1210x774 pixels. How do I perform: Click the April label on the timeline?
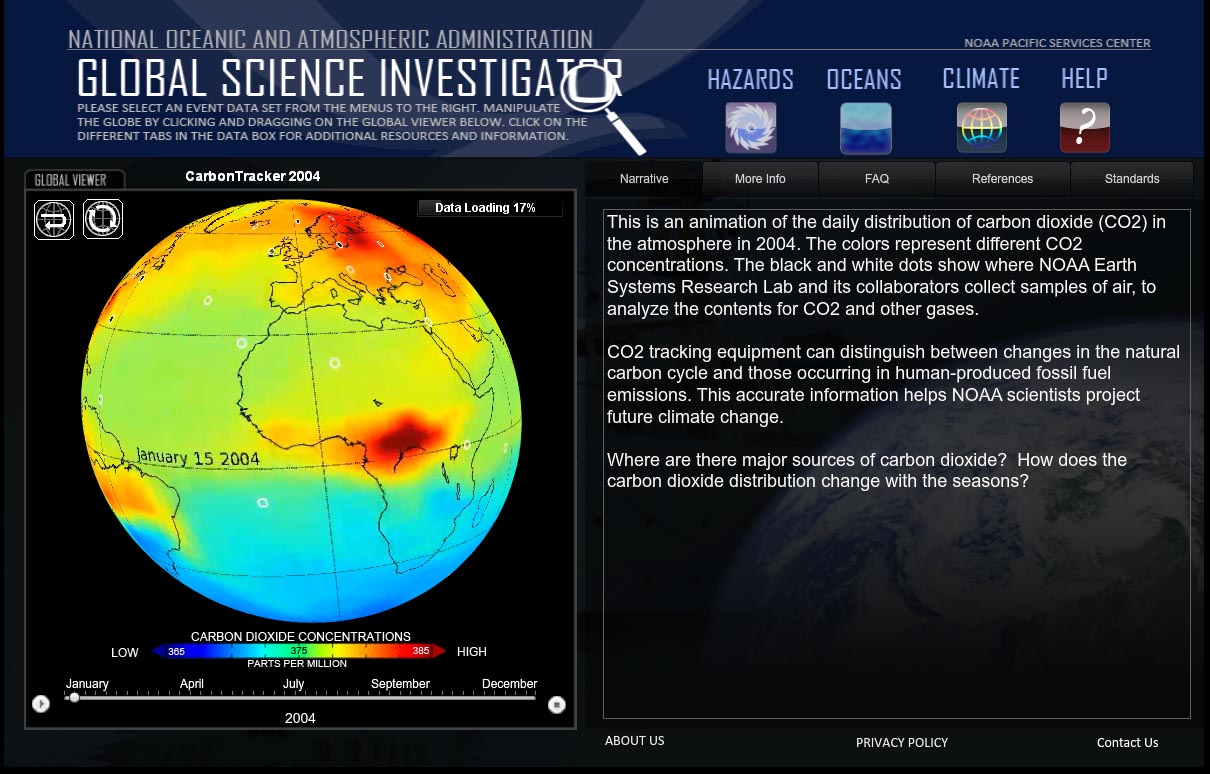[x=192, y=684]
